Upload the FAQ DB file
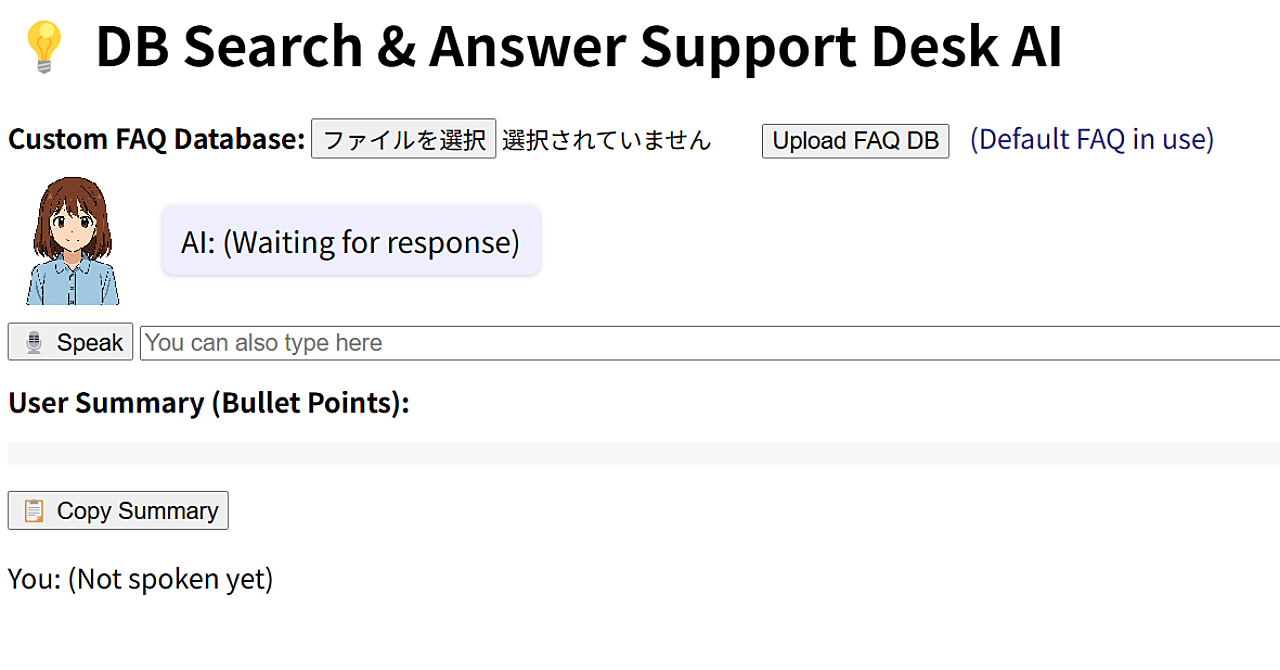This screenshot has height=670, width=1280. point(855,141)
